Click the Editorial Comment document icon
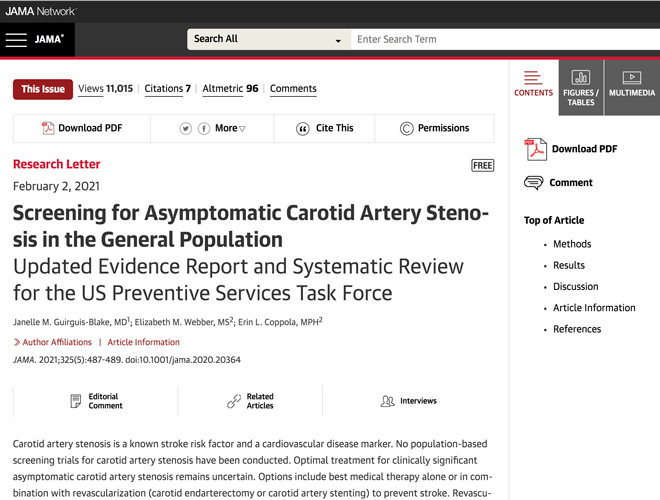The width and height of the screenshot is (660, 500). [x=76, y=401]
